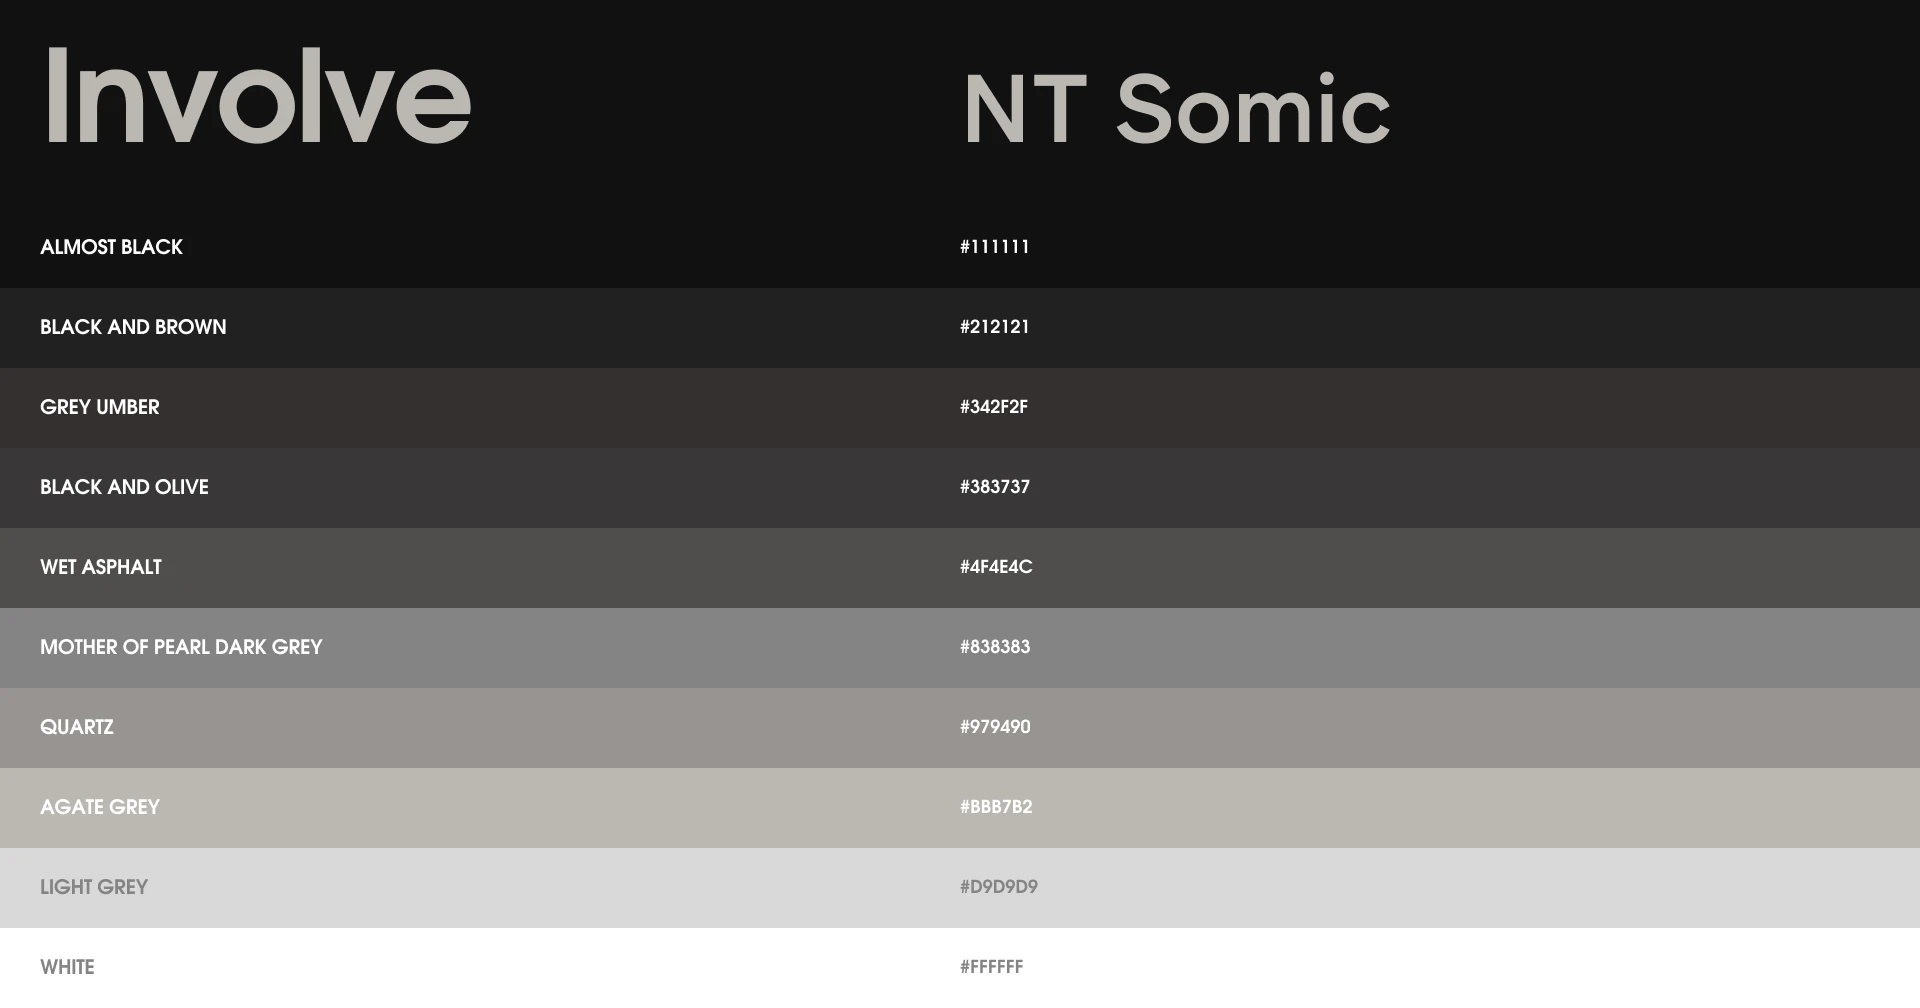
Task: Click the #838383 hex value
Action: (x=994, y=647)
